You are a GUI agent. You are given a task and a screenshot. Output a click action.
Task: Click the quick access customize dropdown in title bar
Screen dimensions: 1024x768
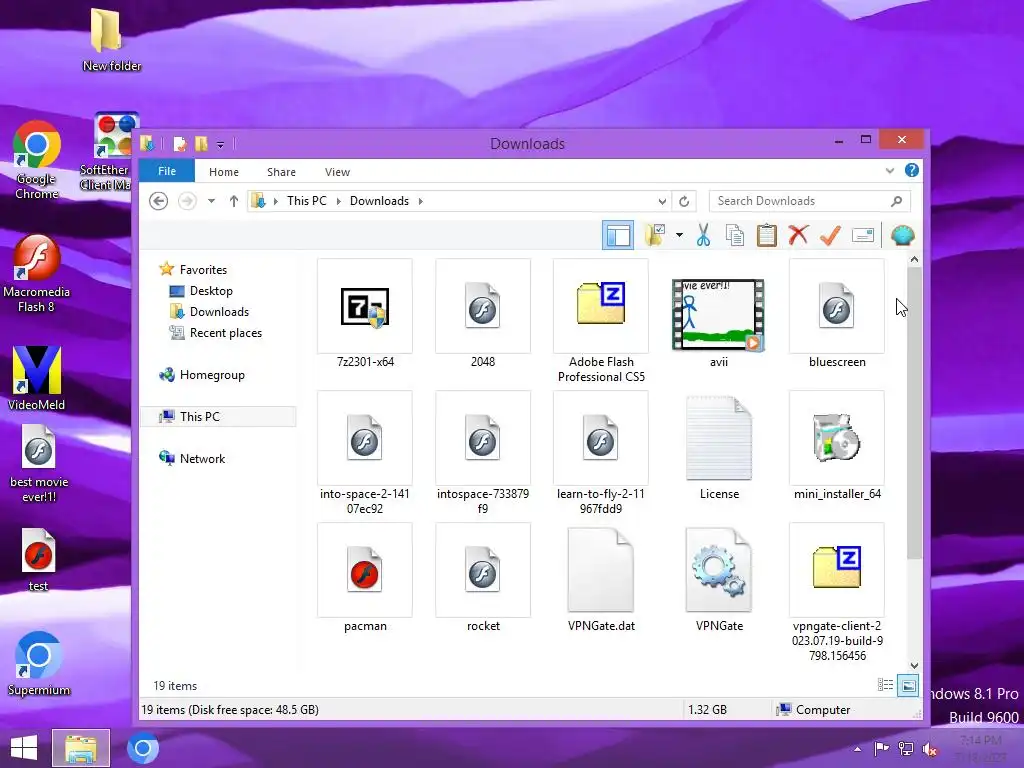pos(220,144)
